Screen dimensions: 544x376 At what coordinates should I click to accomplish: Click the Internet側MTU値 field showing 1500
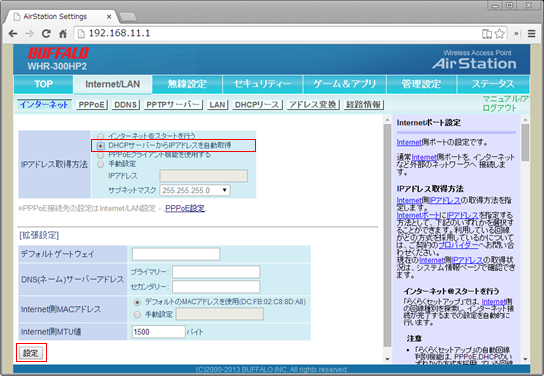pyautogui.click(x=159, y=332)
